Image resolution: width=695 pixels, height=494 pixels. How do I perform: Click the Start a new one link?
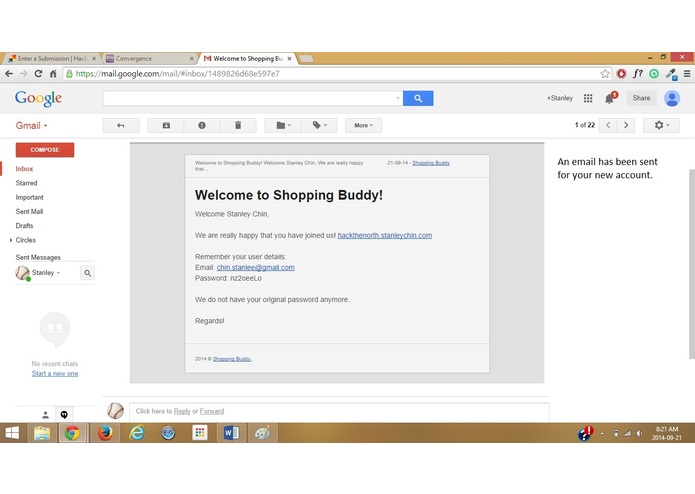pyautogui.click(x=55, y=373)
